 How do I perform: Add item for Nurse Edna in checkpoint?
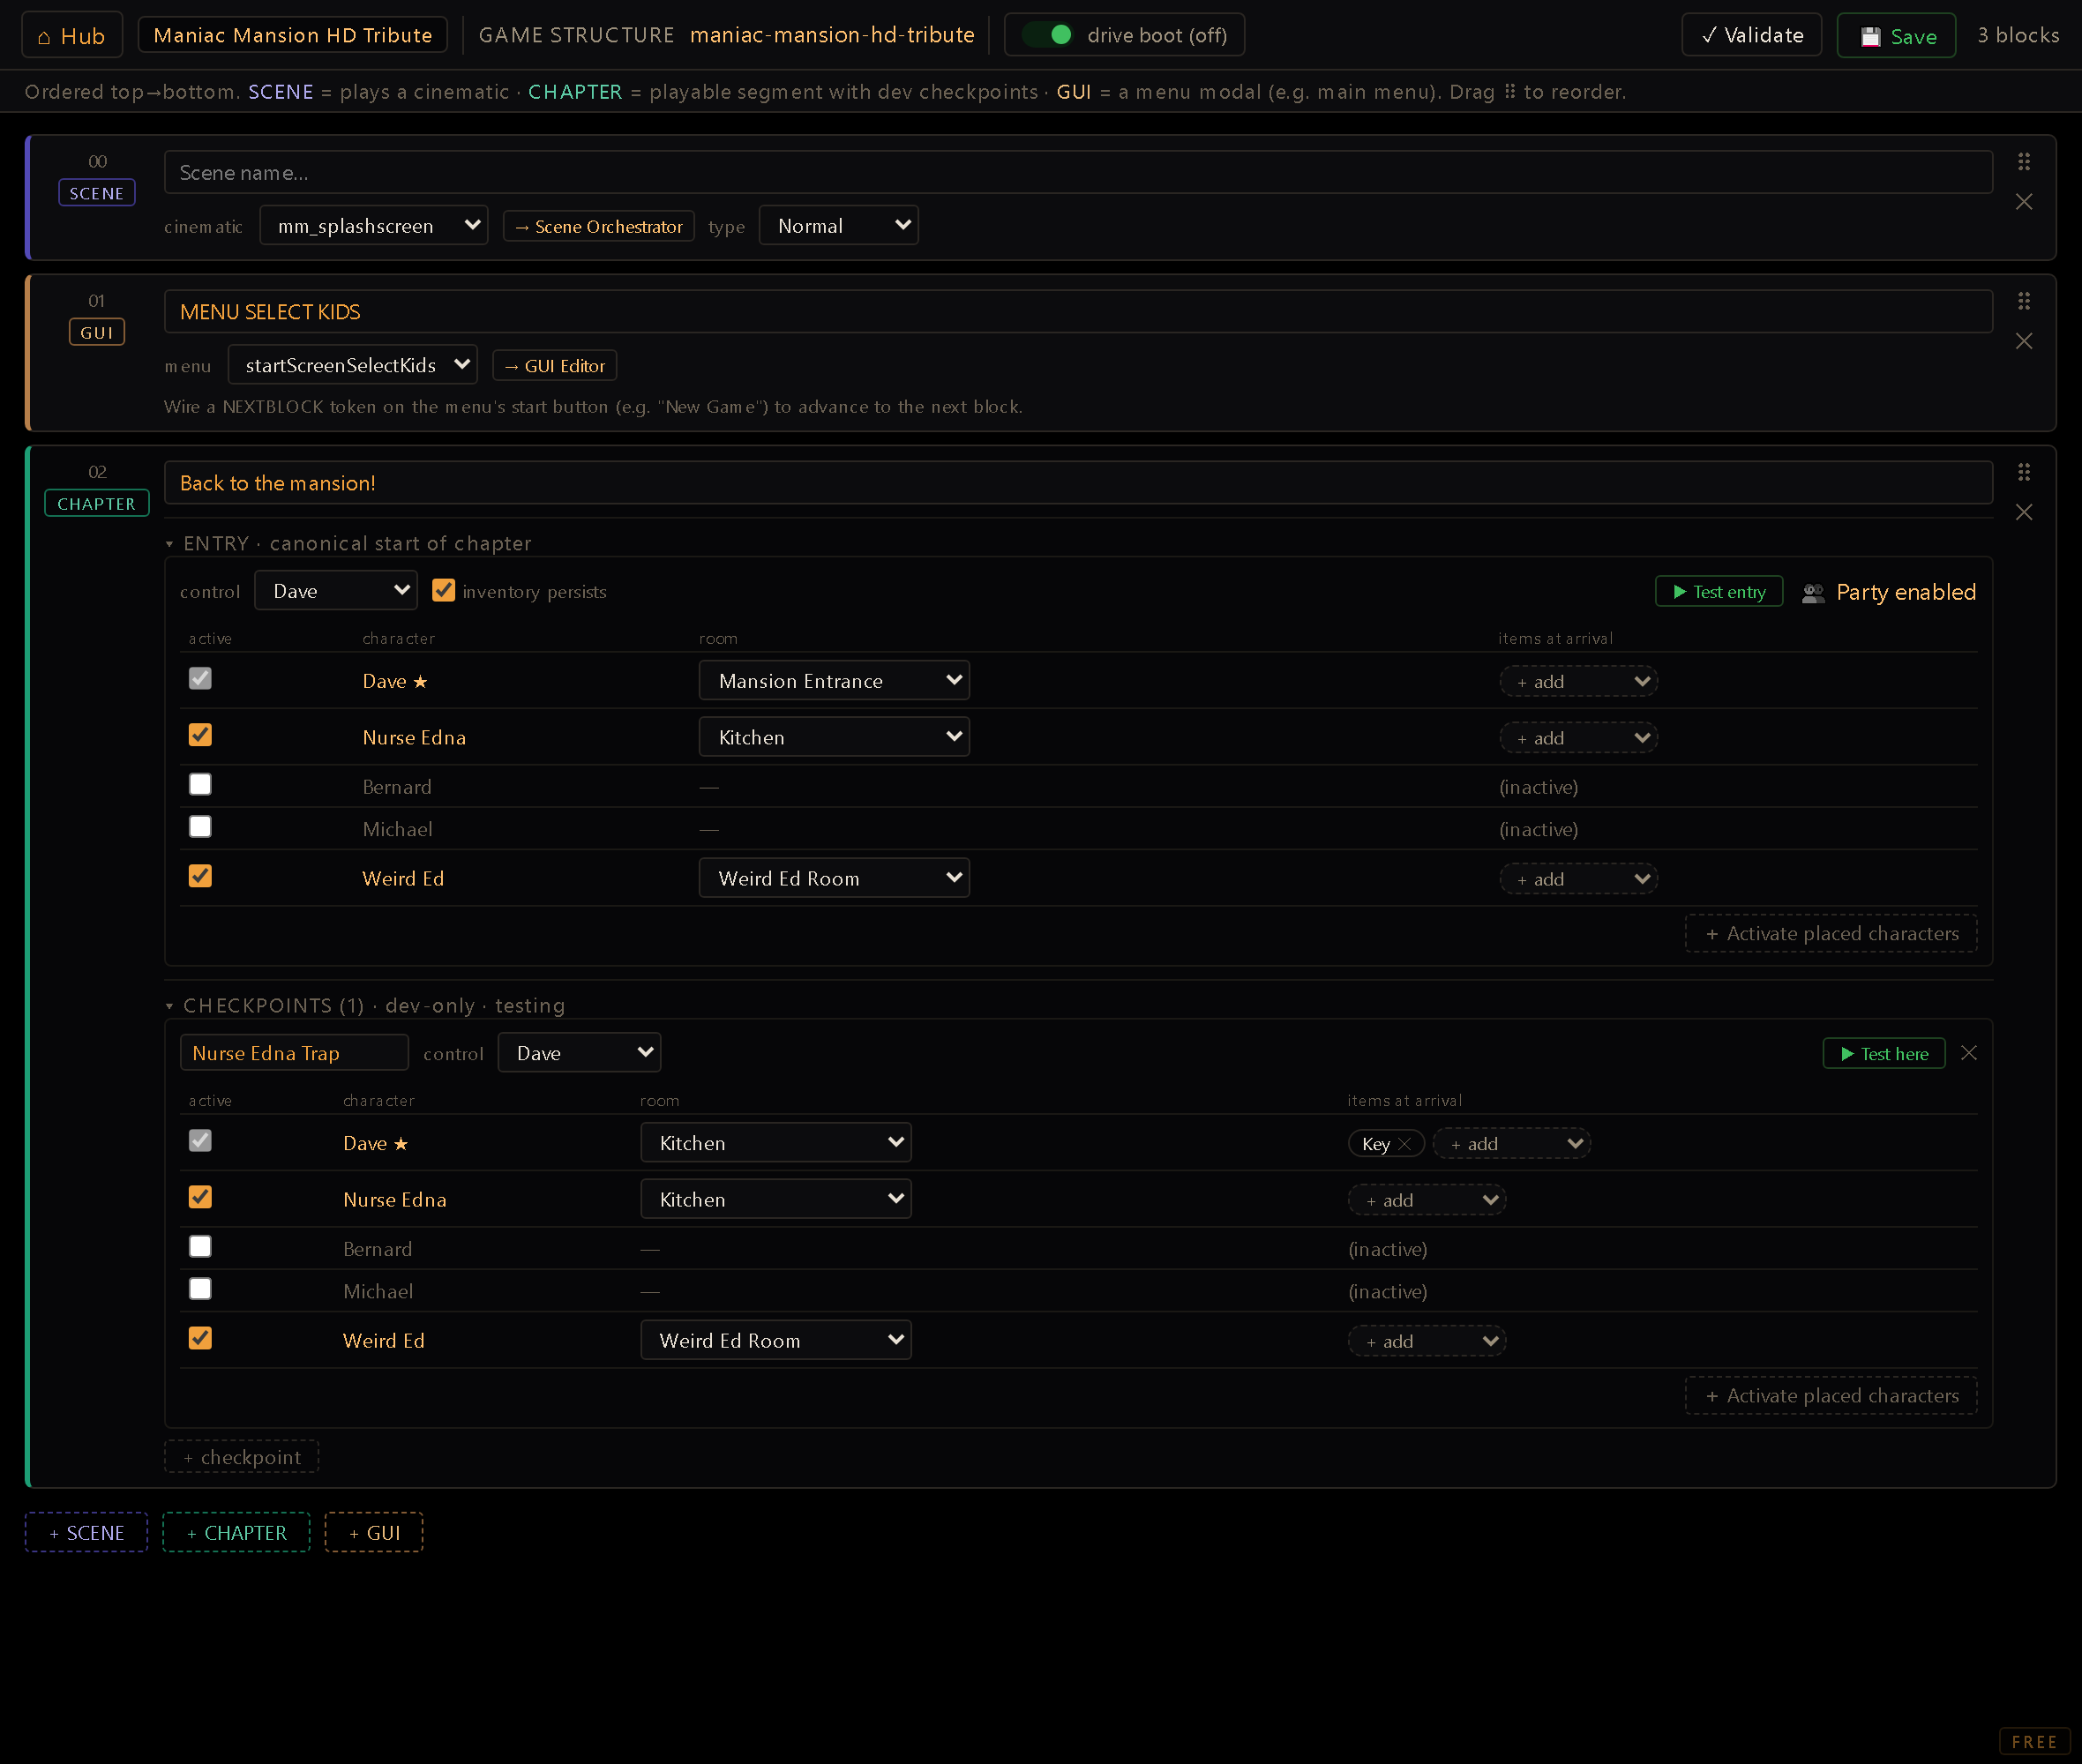tap(1427, 1200)
